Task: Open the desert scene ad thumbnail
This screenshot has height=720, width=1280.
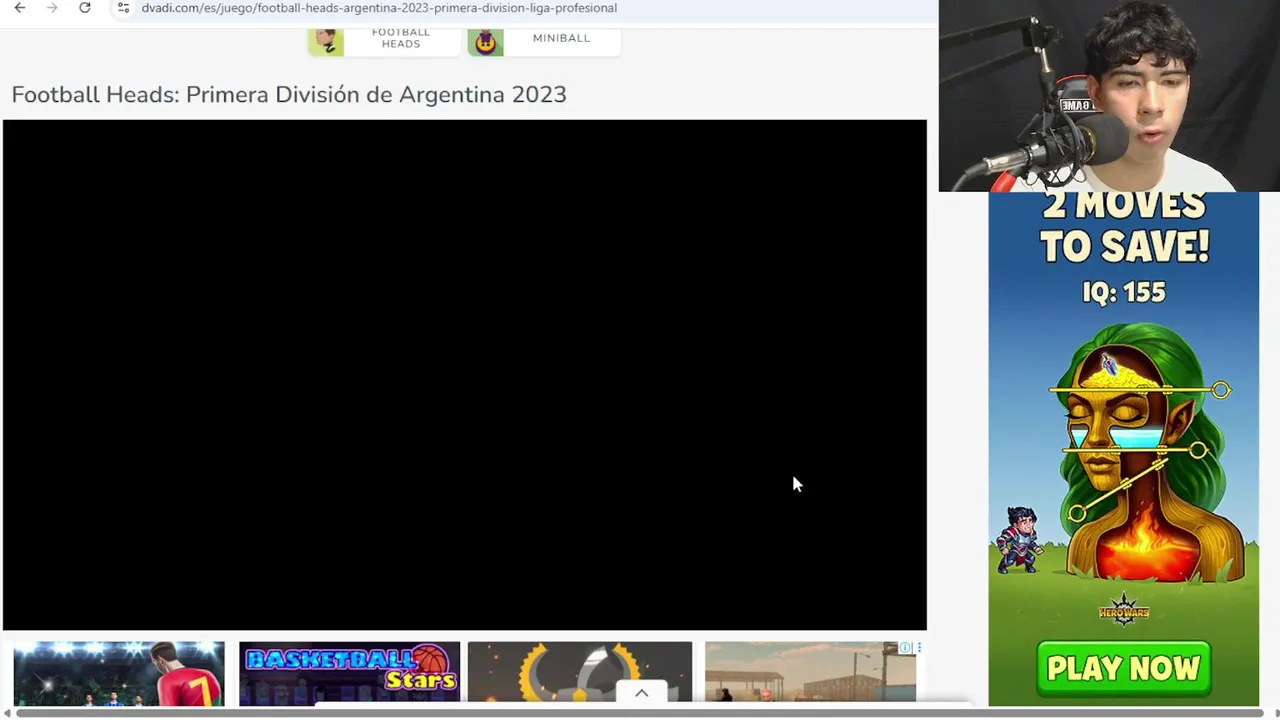Action: tap(810, 674)
